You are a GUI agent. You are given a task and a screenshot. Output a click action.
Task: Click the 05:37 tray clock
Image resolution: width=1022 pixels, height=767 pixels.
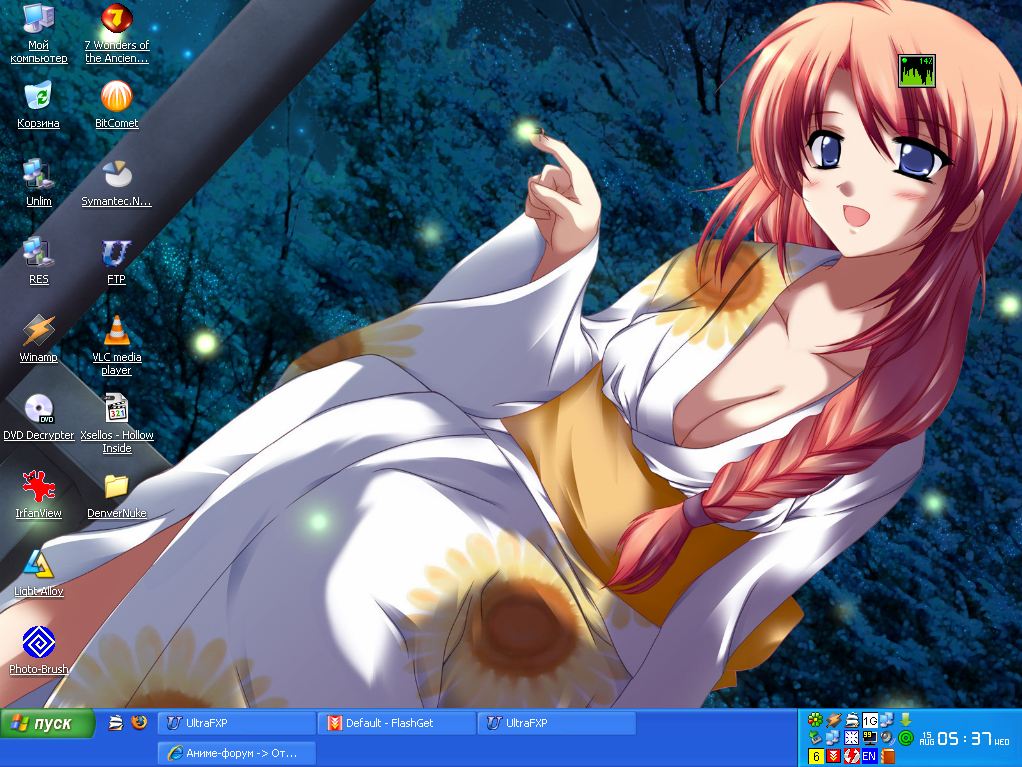[965, 738]
